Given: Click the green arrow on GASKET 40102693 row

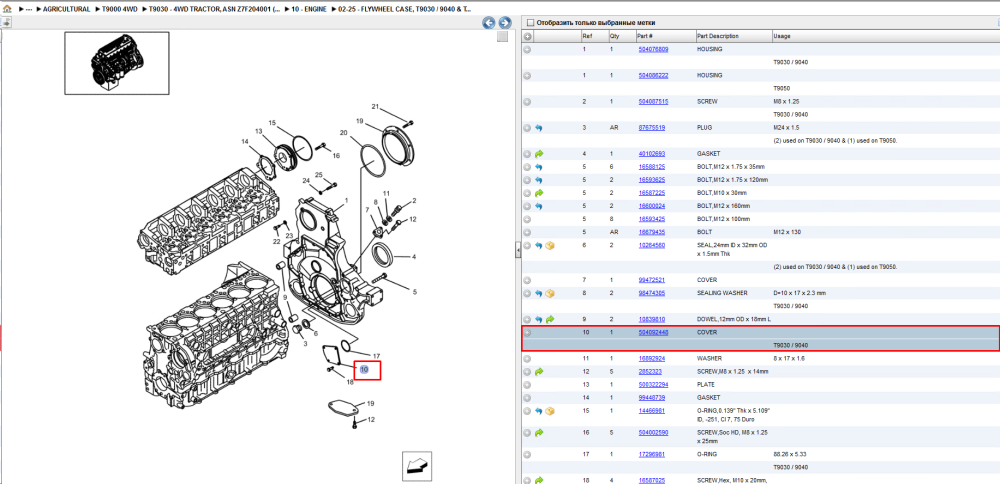Looking at the screenshot, I should click(539, 154).
